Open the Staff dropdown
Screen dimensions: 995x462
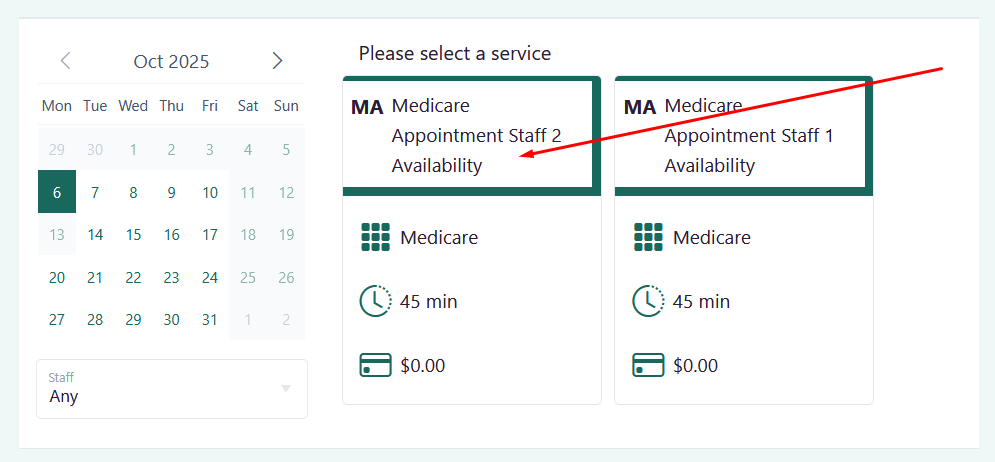pyautogui.click(x=160, y=389)
